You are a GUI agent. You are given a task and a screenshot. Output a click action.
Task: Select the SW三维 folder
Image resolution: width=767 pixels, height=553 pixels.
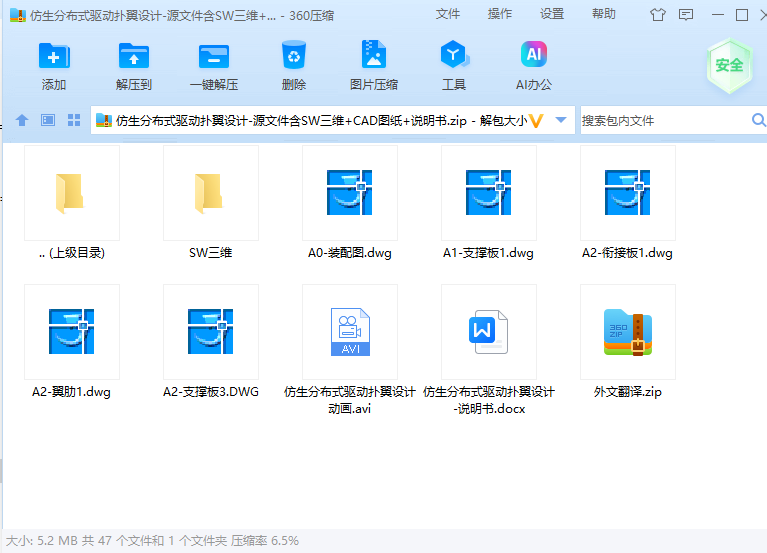coord(211,193)
